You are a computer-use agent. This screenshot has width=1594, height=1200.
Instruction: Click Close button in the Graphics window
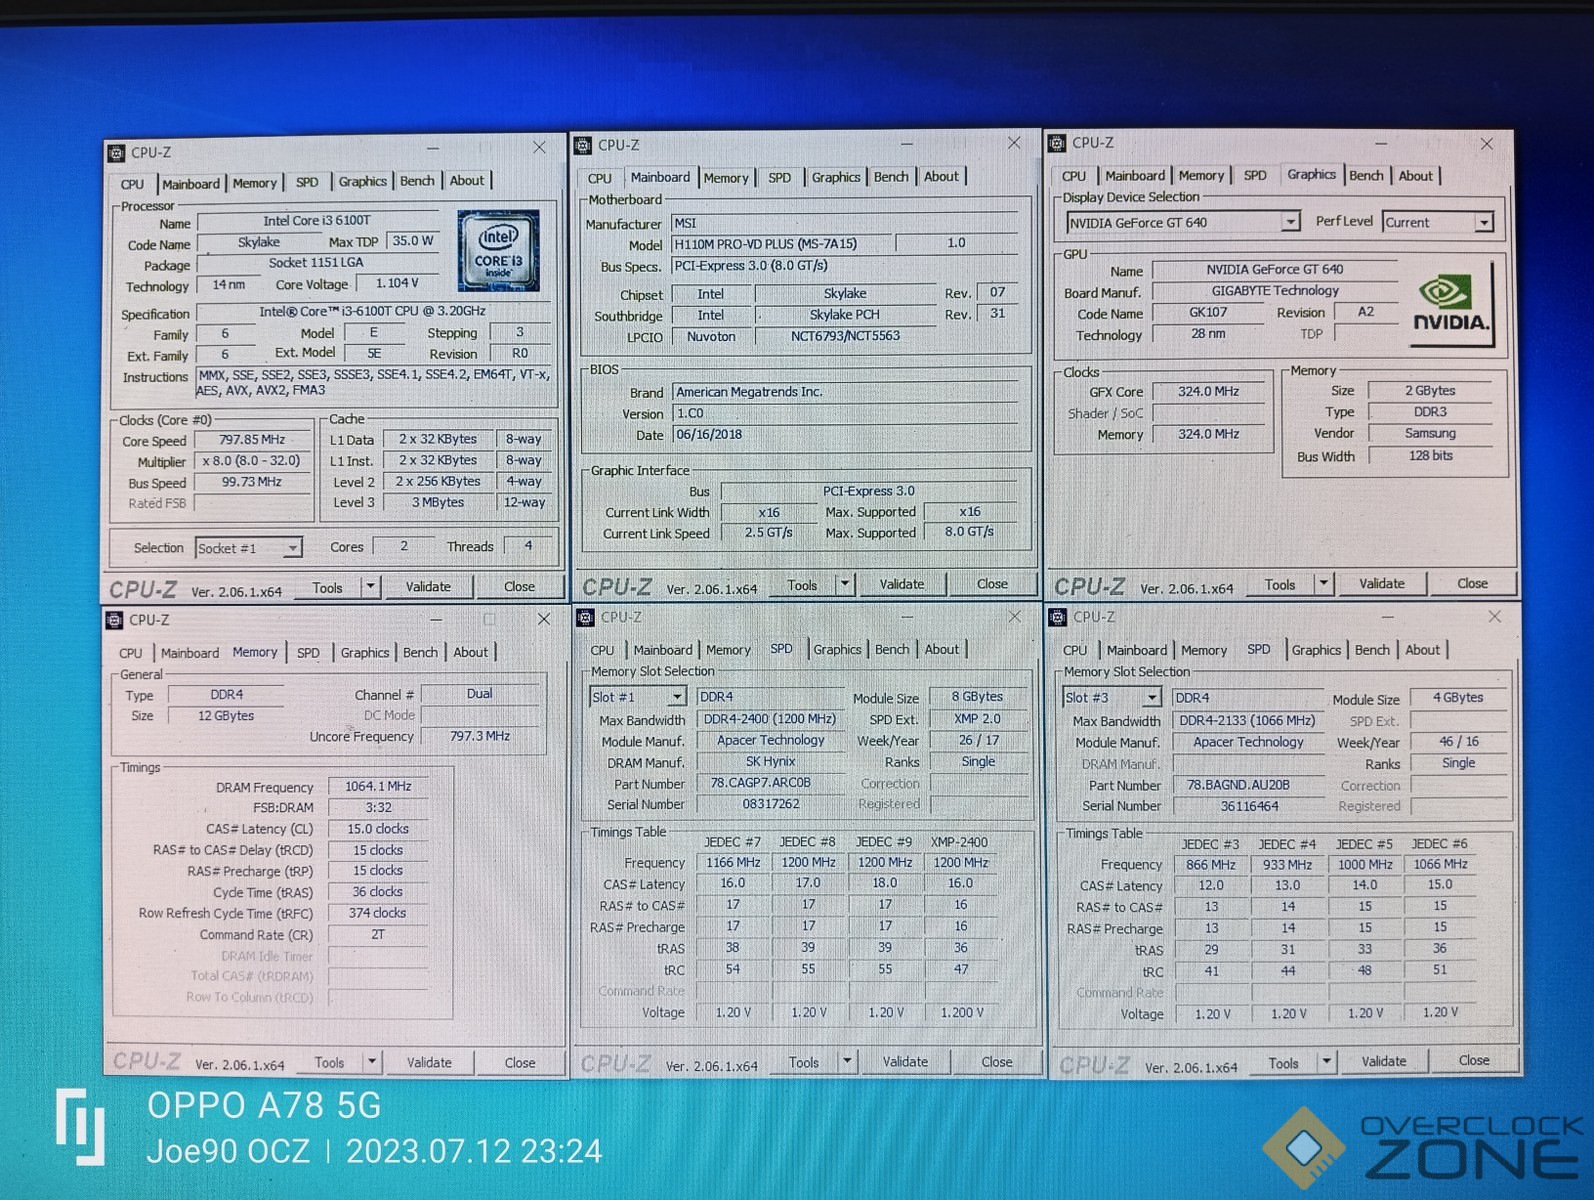point(1472,583)
